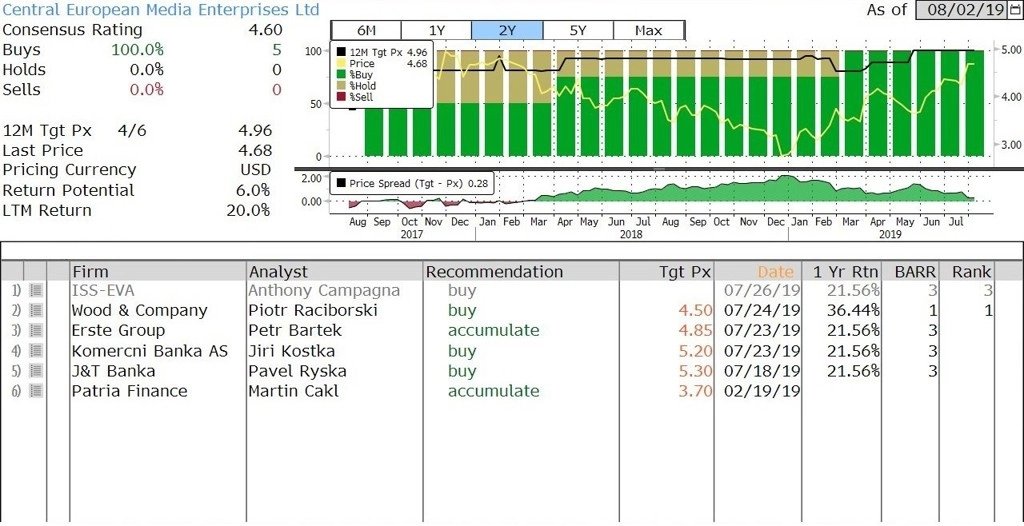Click analyst Pavel Ryska

pos(297,372)
